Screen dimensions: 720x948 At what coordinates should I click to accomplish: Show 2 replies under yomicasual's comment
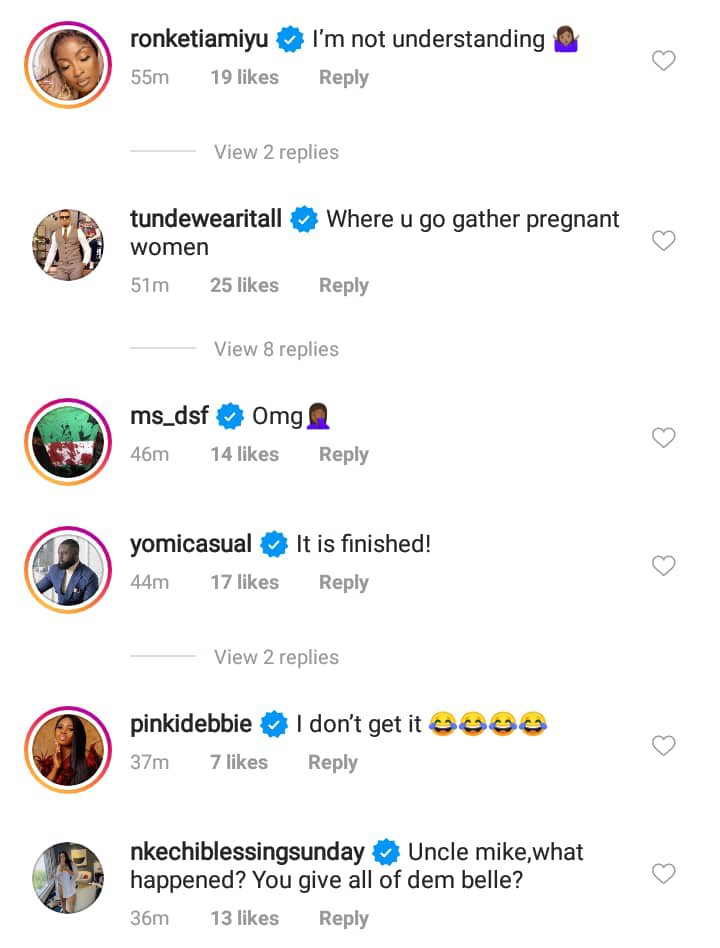(x=276, y=657)
